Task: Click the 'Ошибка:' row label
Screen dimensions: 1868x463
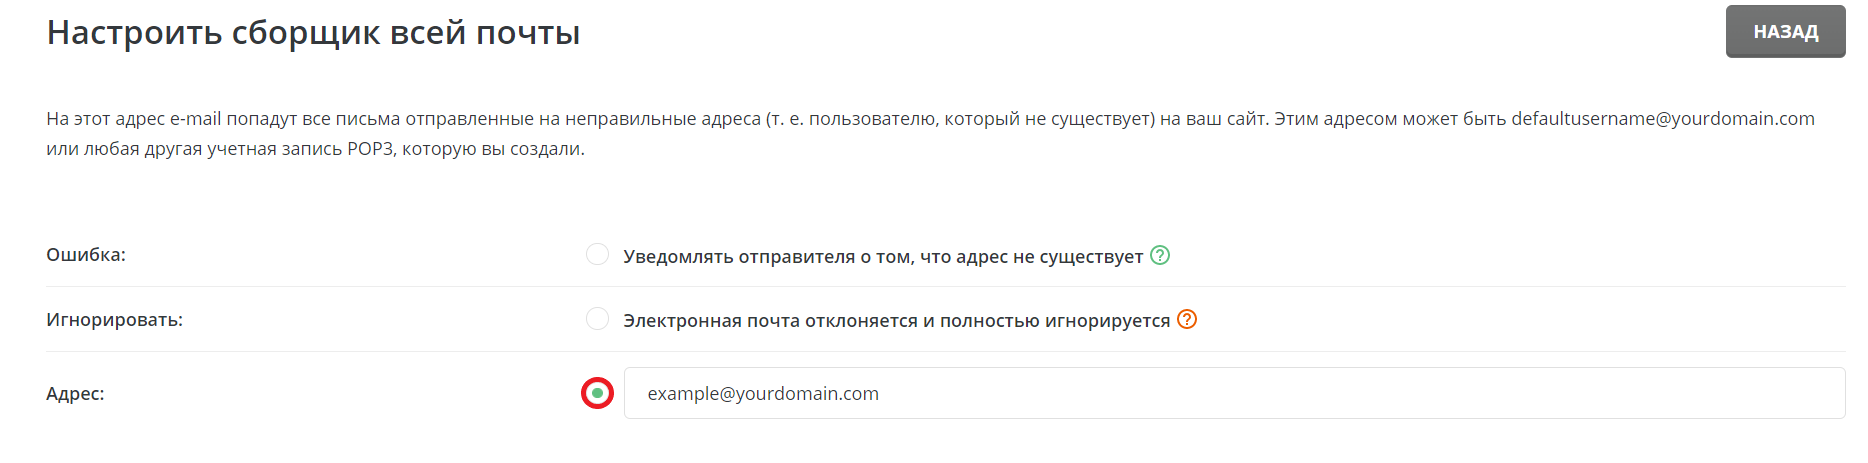Action: coord(86,255)
